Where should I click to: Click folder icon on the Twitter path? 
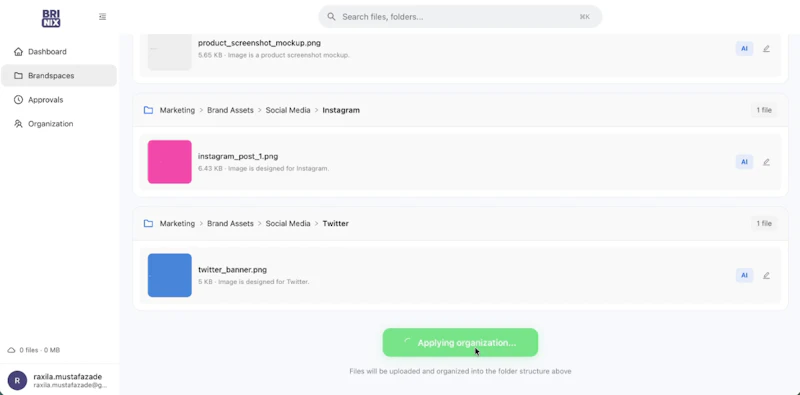(x=148, y=224)
